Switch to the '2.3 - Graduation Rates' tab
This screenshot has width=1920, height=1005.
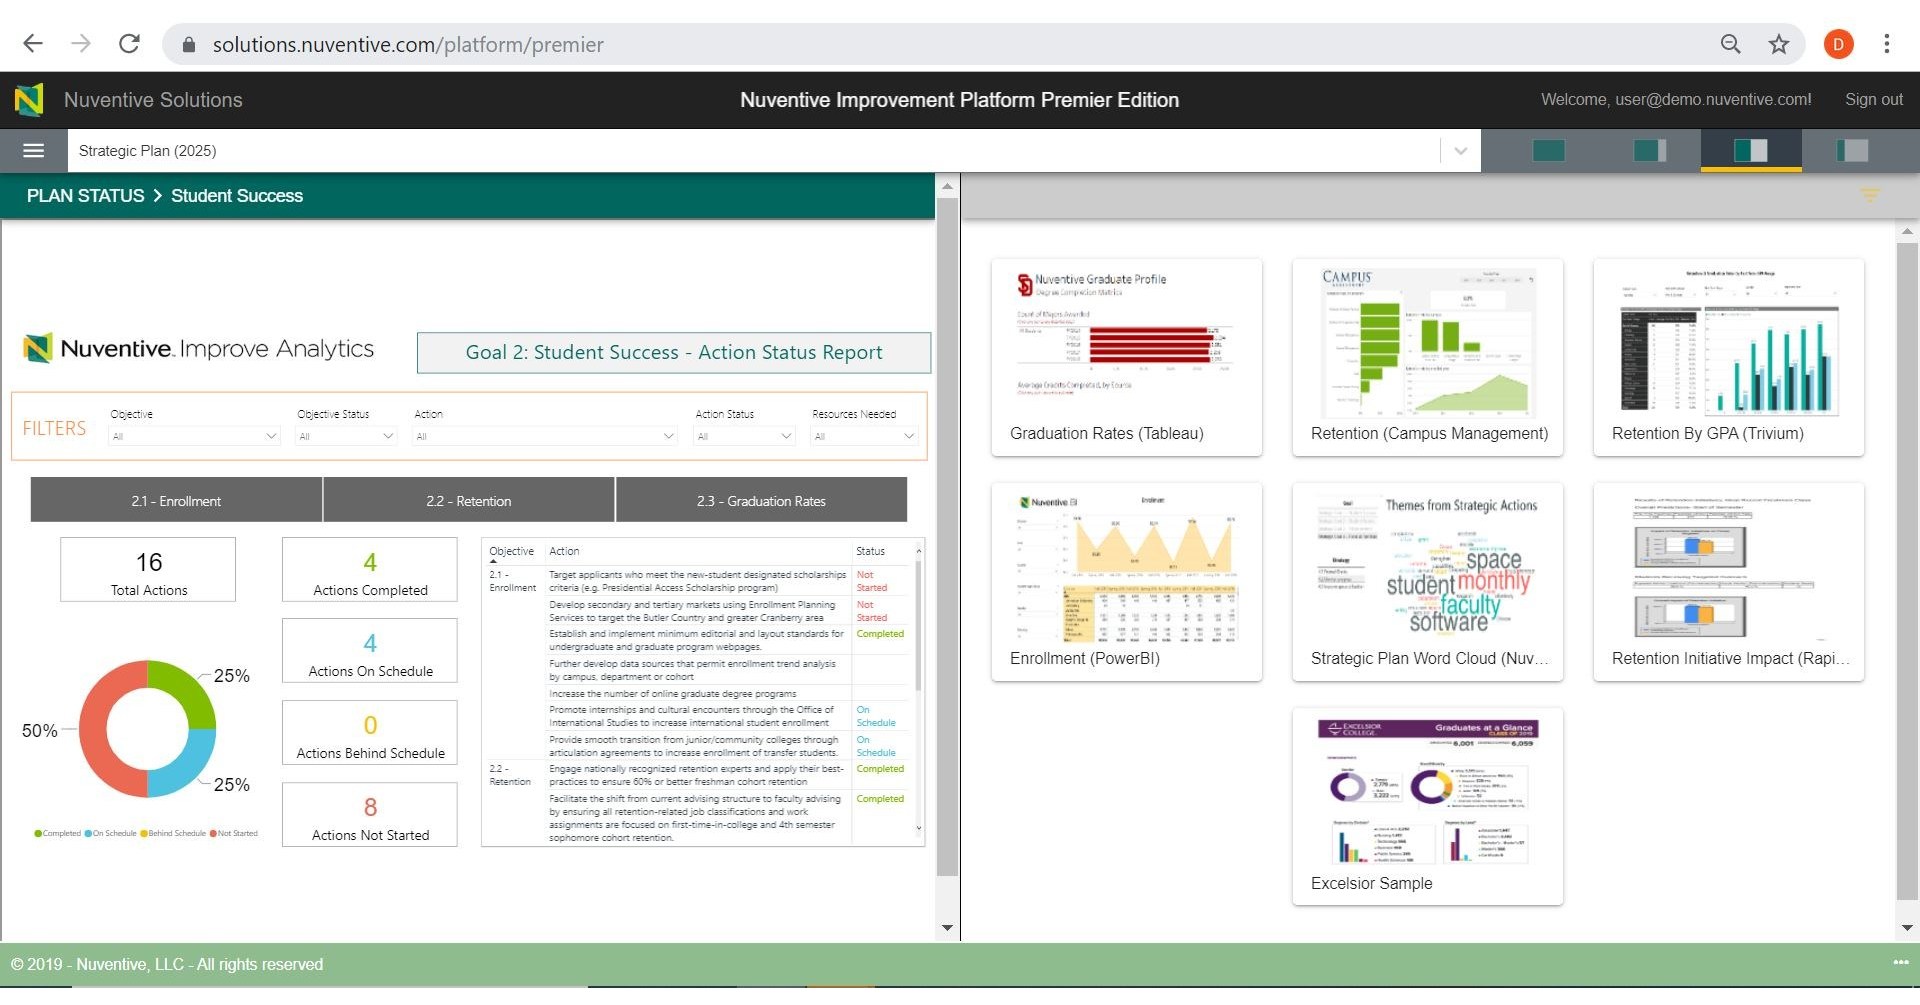(761, 500)
